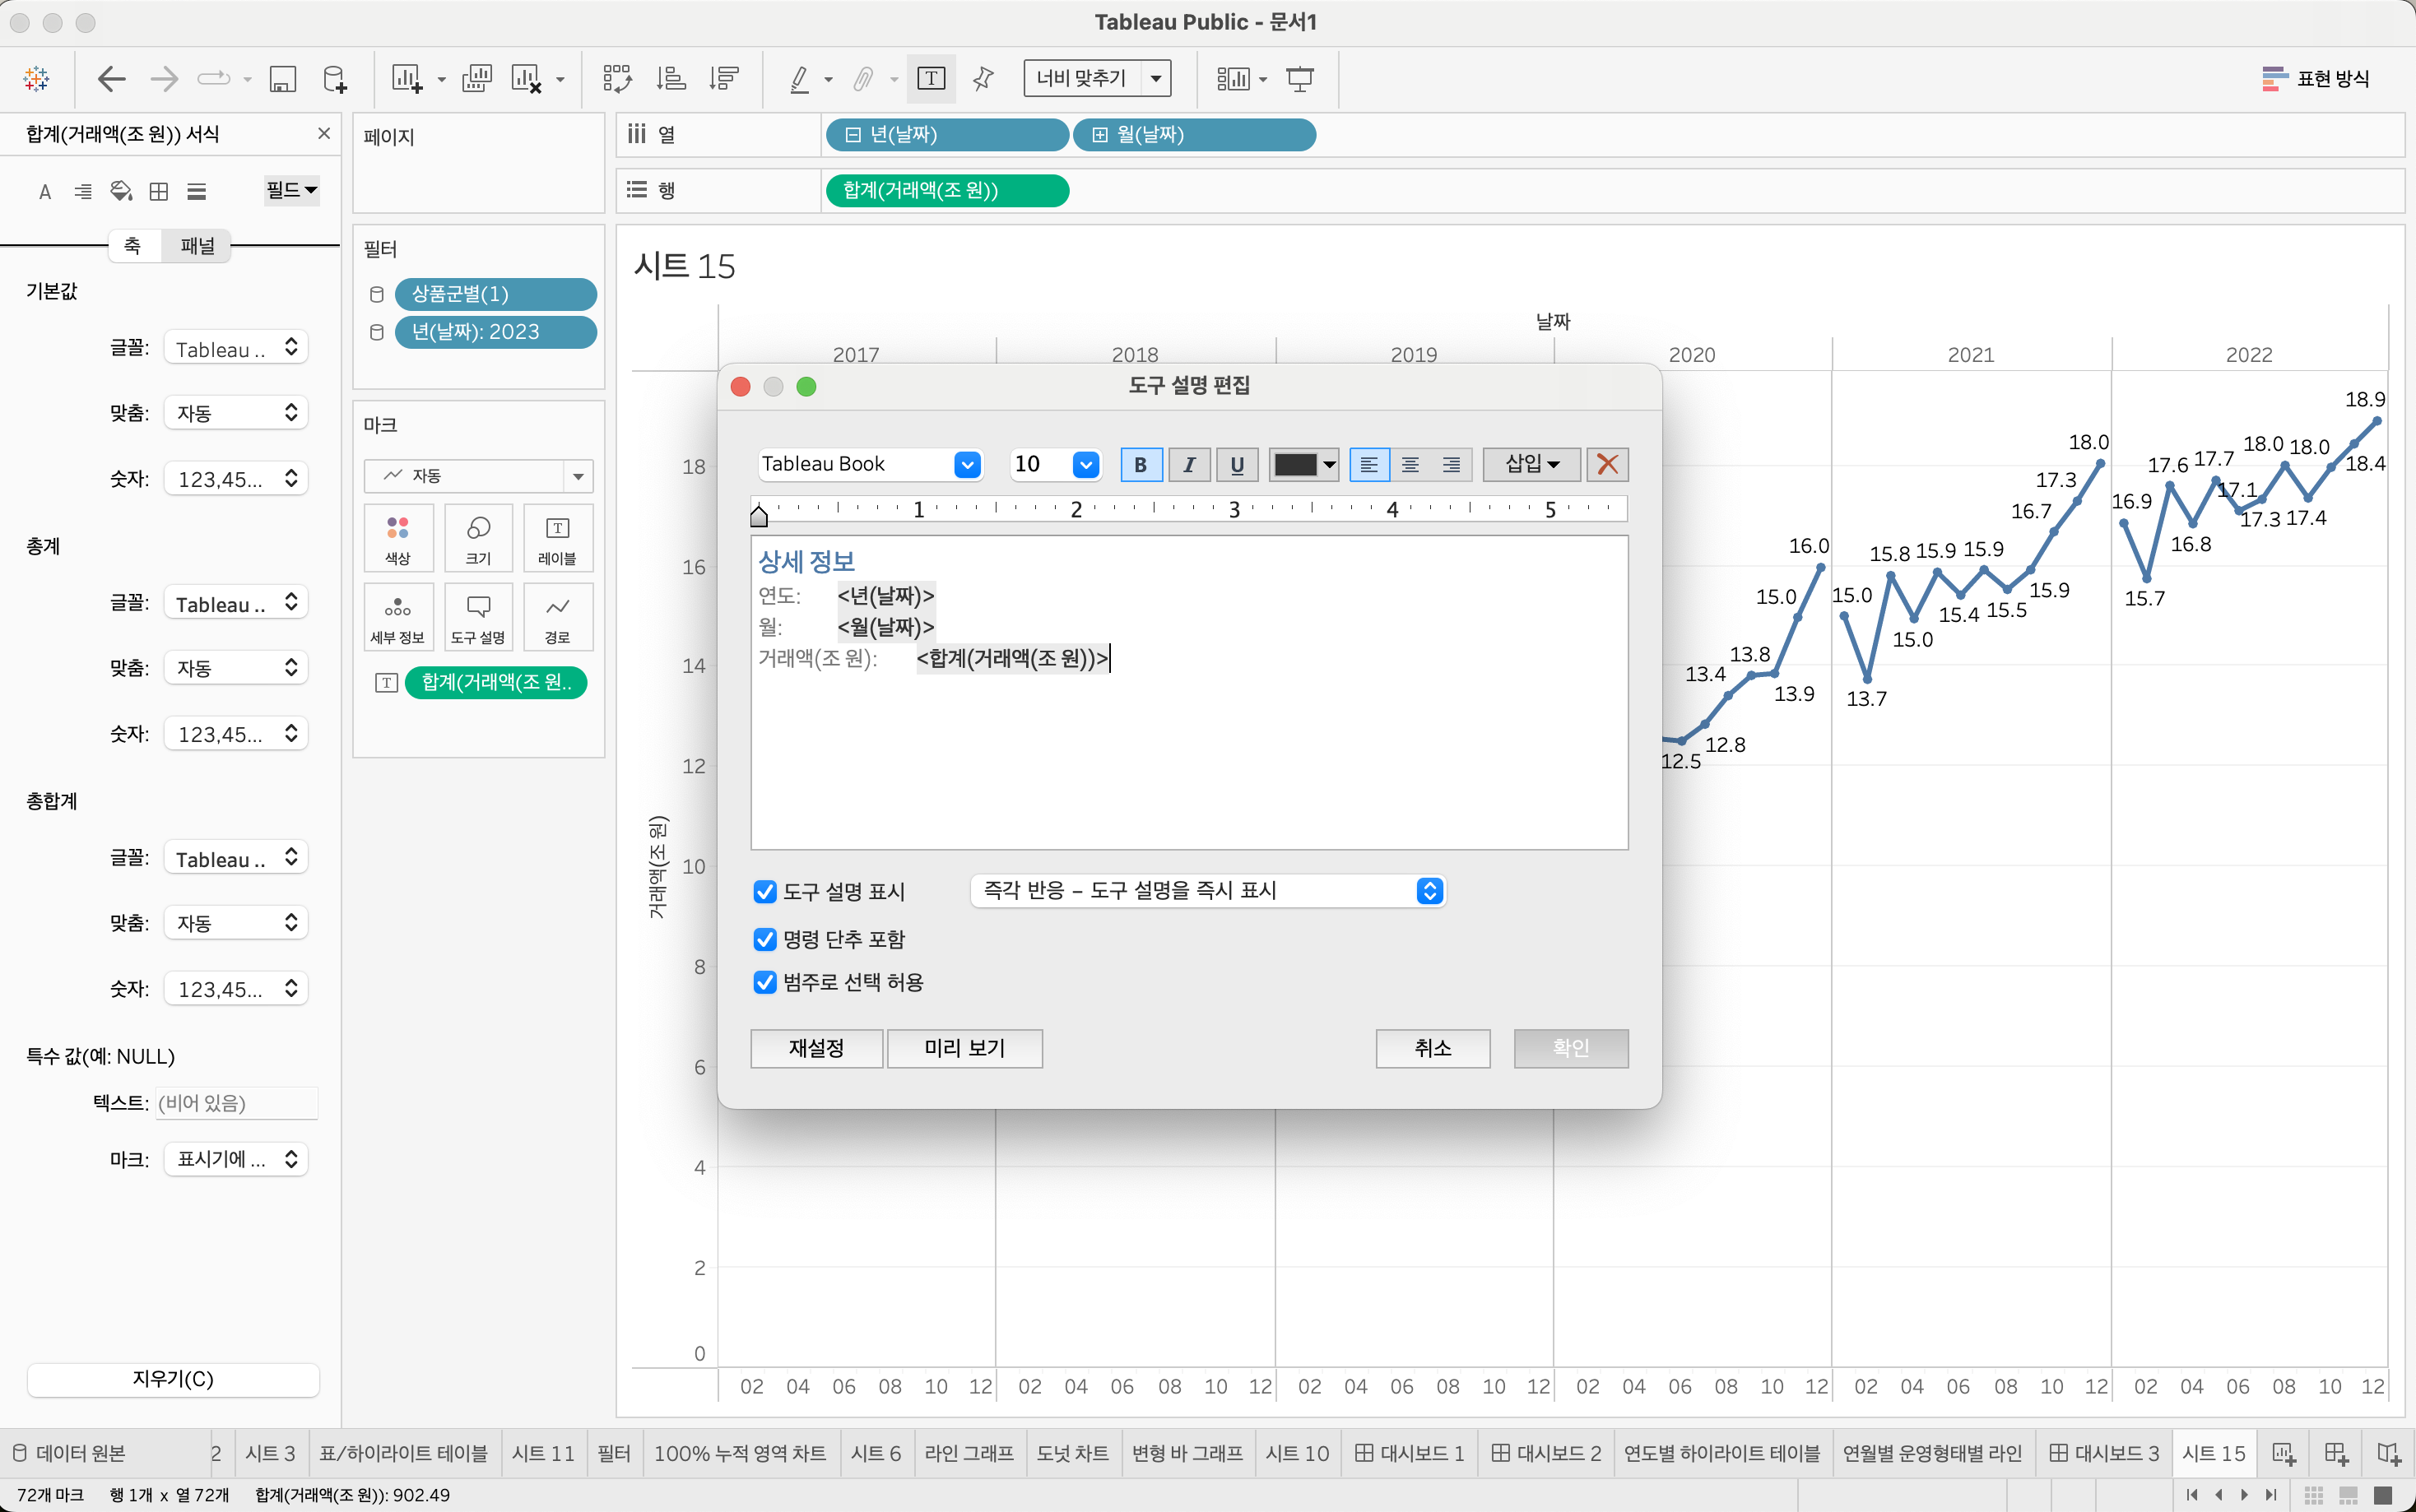Toggle Italic formatting in tooltip editor
Viewport: 2416px width, 1512px height.
[x=1189, y=465]
